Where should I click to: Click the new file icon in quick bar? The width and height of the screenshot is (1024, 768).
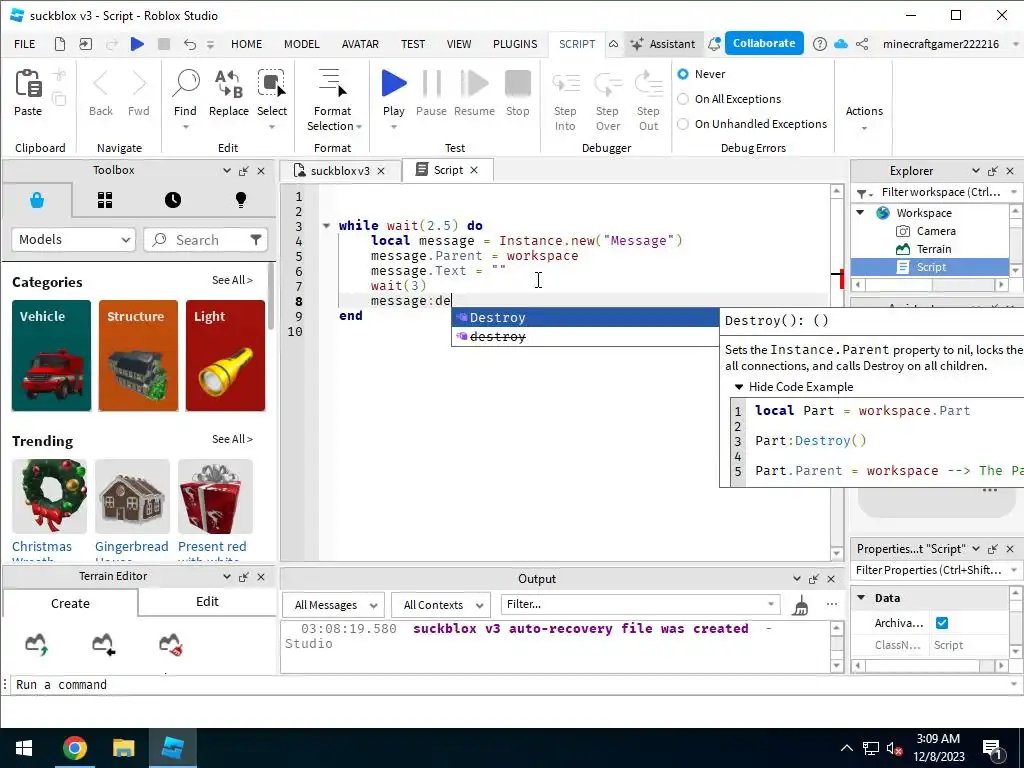tap(59, 44)
